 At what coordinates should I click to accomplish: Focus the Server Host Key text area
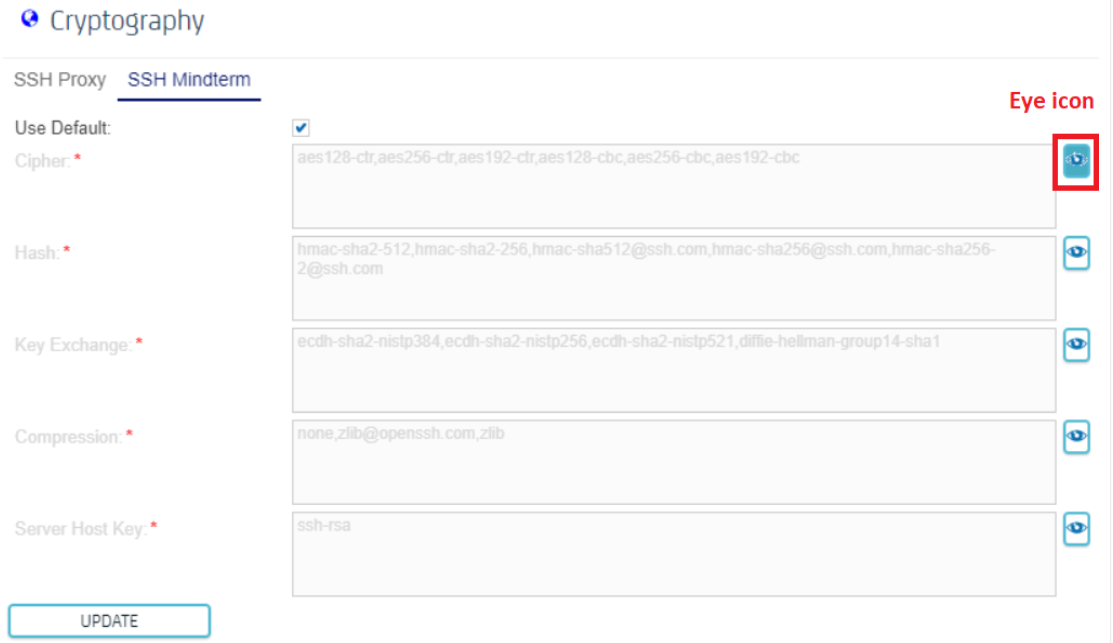[674, 554]
